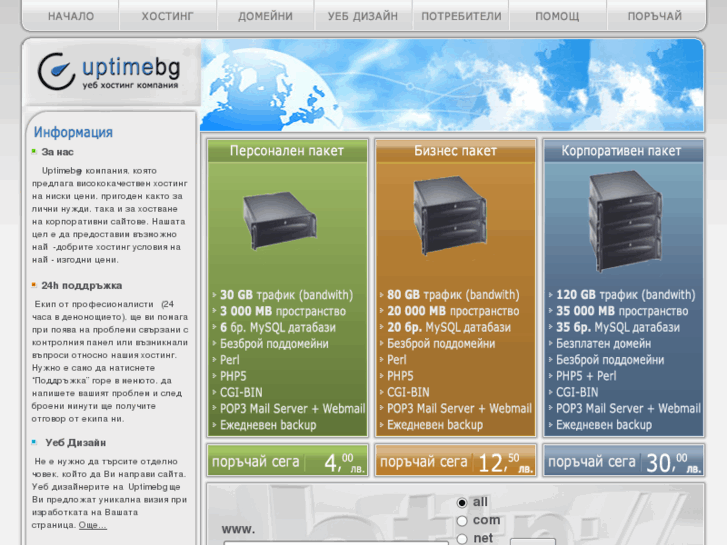Open the ПОМОЩ menu item
Viewport: 727px width, 545px height.
(x=557, y=16)
